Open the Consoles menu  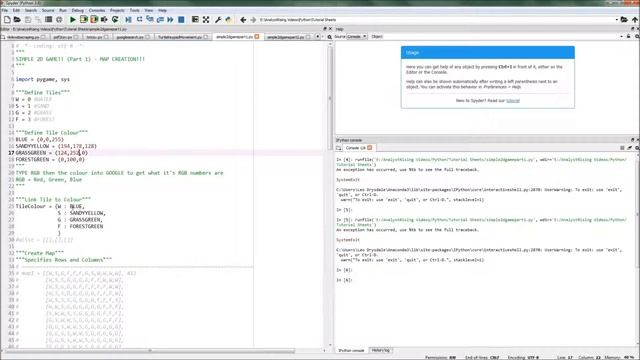(x=97, y=10)
